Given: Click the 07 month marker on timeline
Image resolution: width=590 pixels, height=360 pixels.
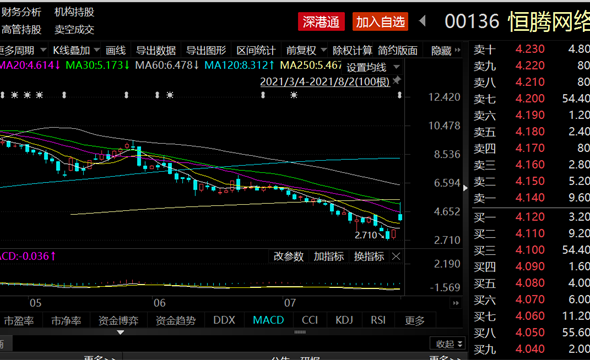Looking at the screenshot, I should click(290, 303).
